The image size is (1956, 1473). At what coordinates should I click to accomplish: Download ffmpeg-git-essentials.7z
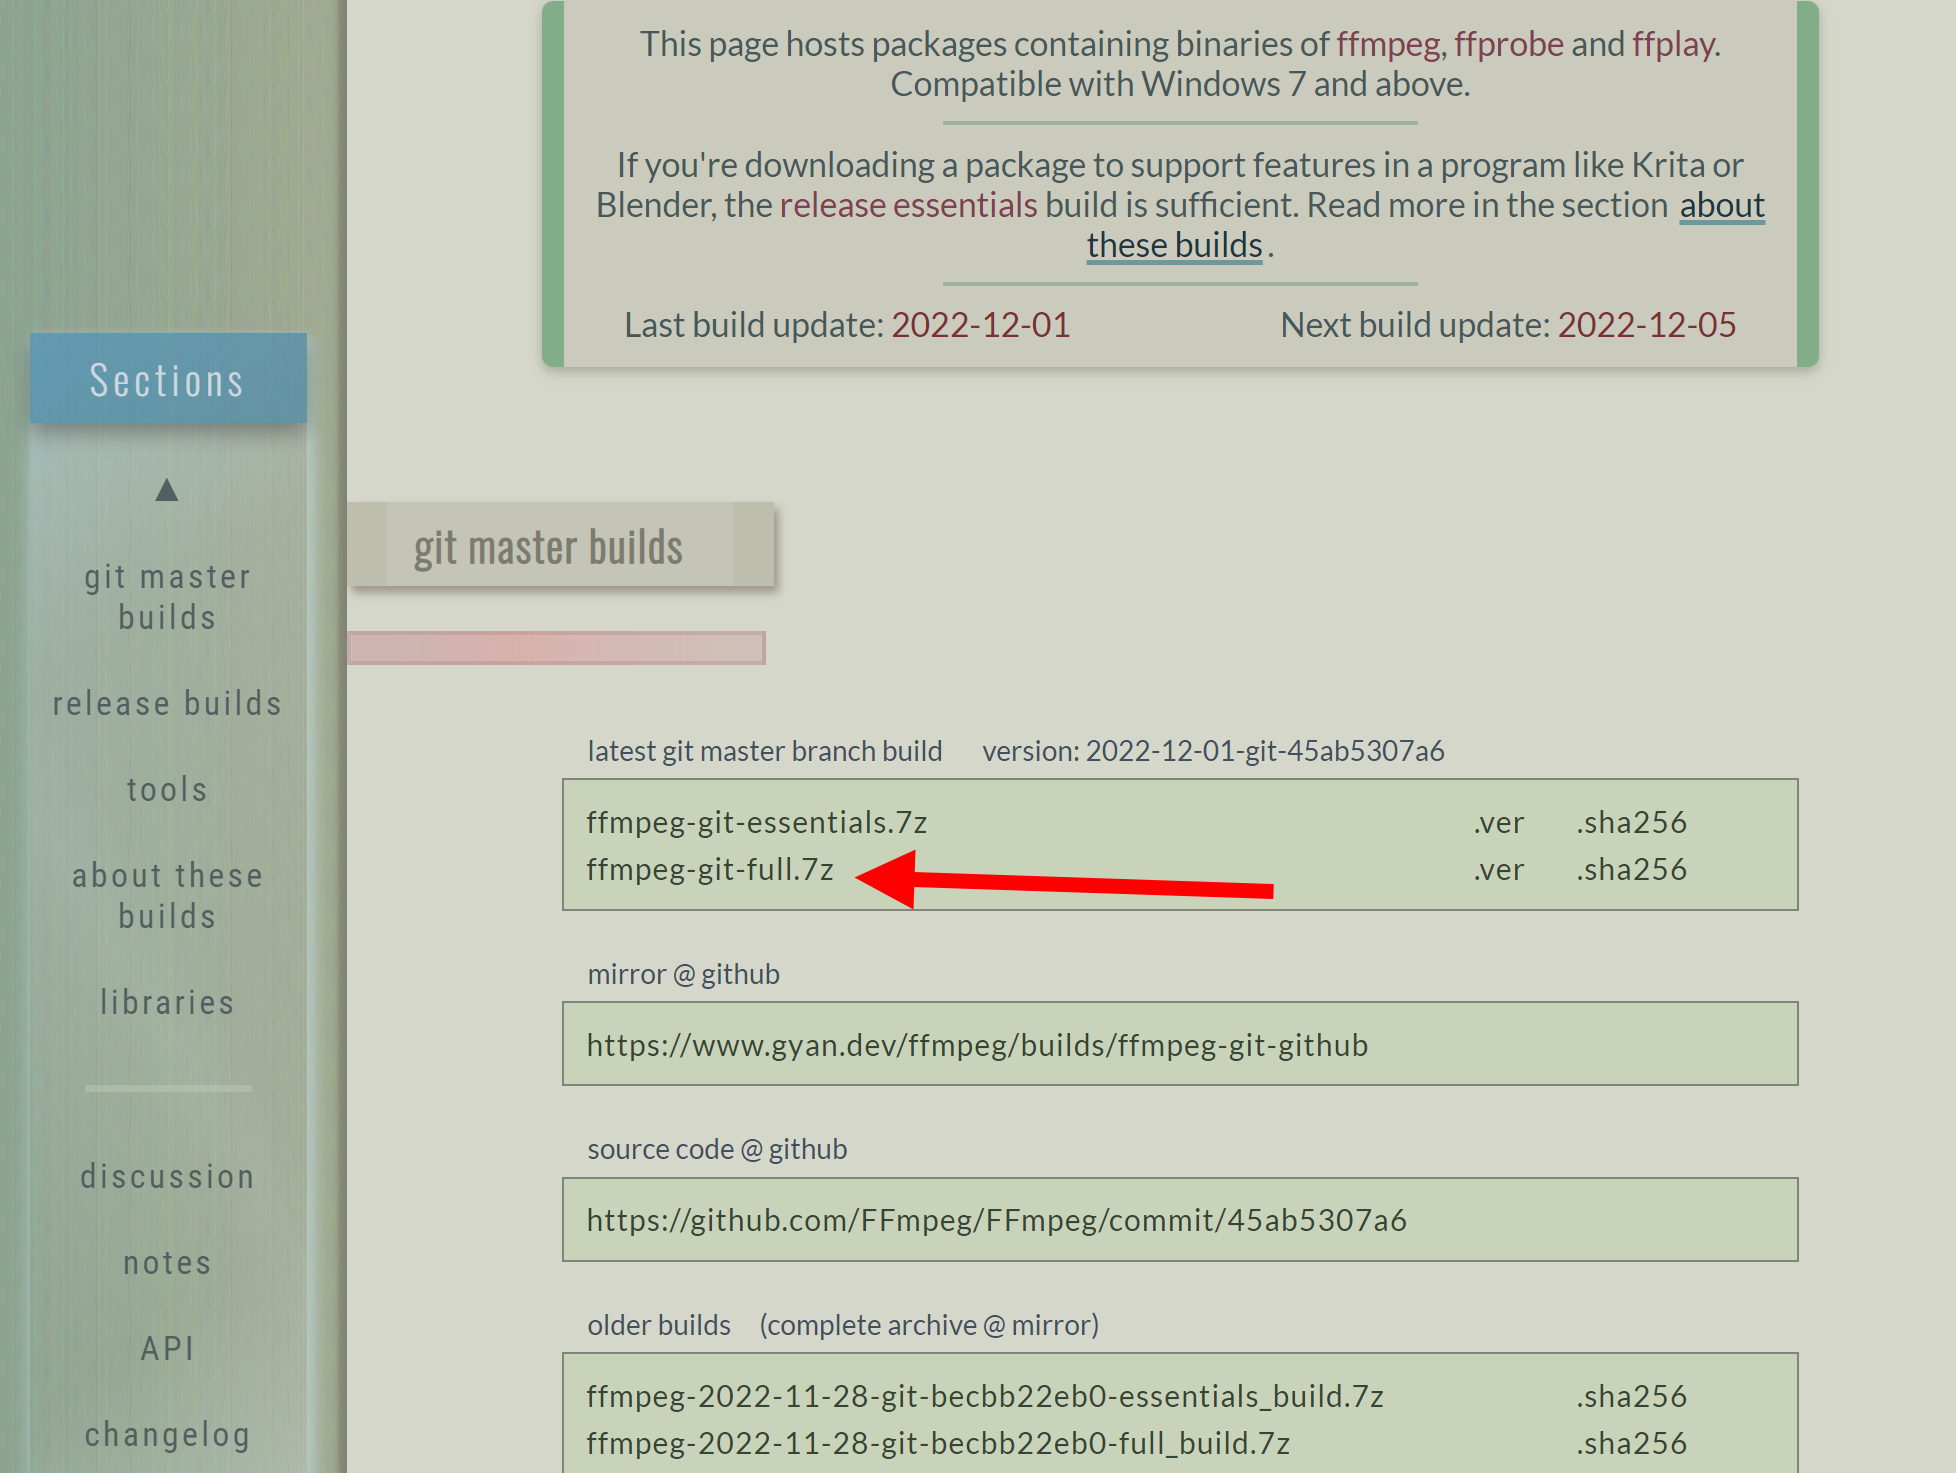756,822
